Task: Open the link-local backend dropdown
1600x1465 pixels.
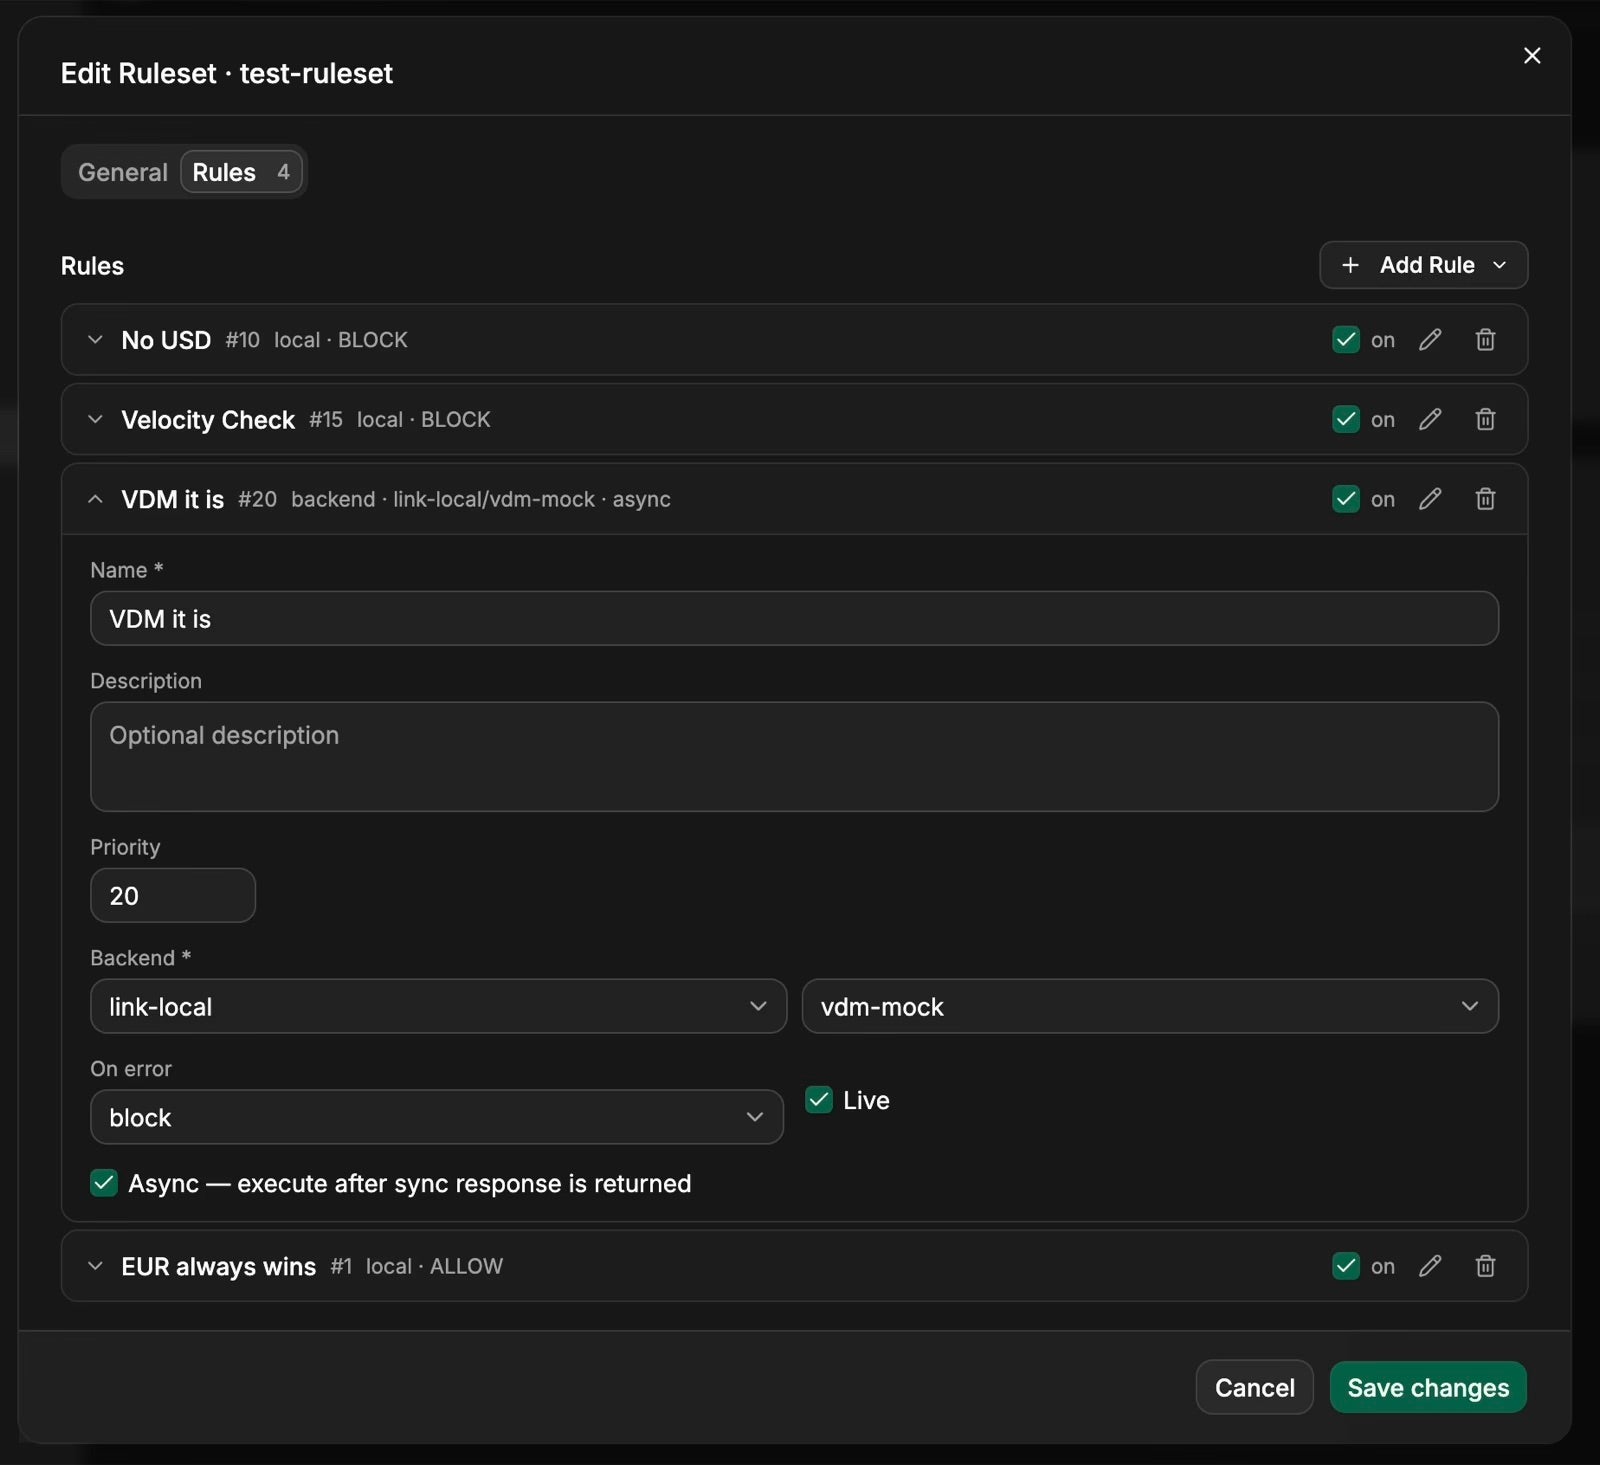Action: coord(438,1006)
